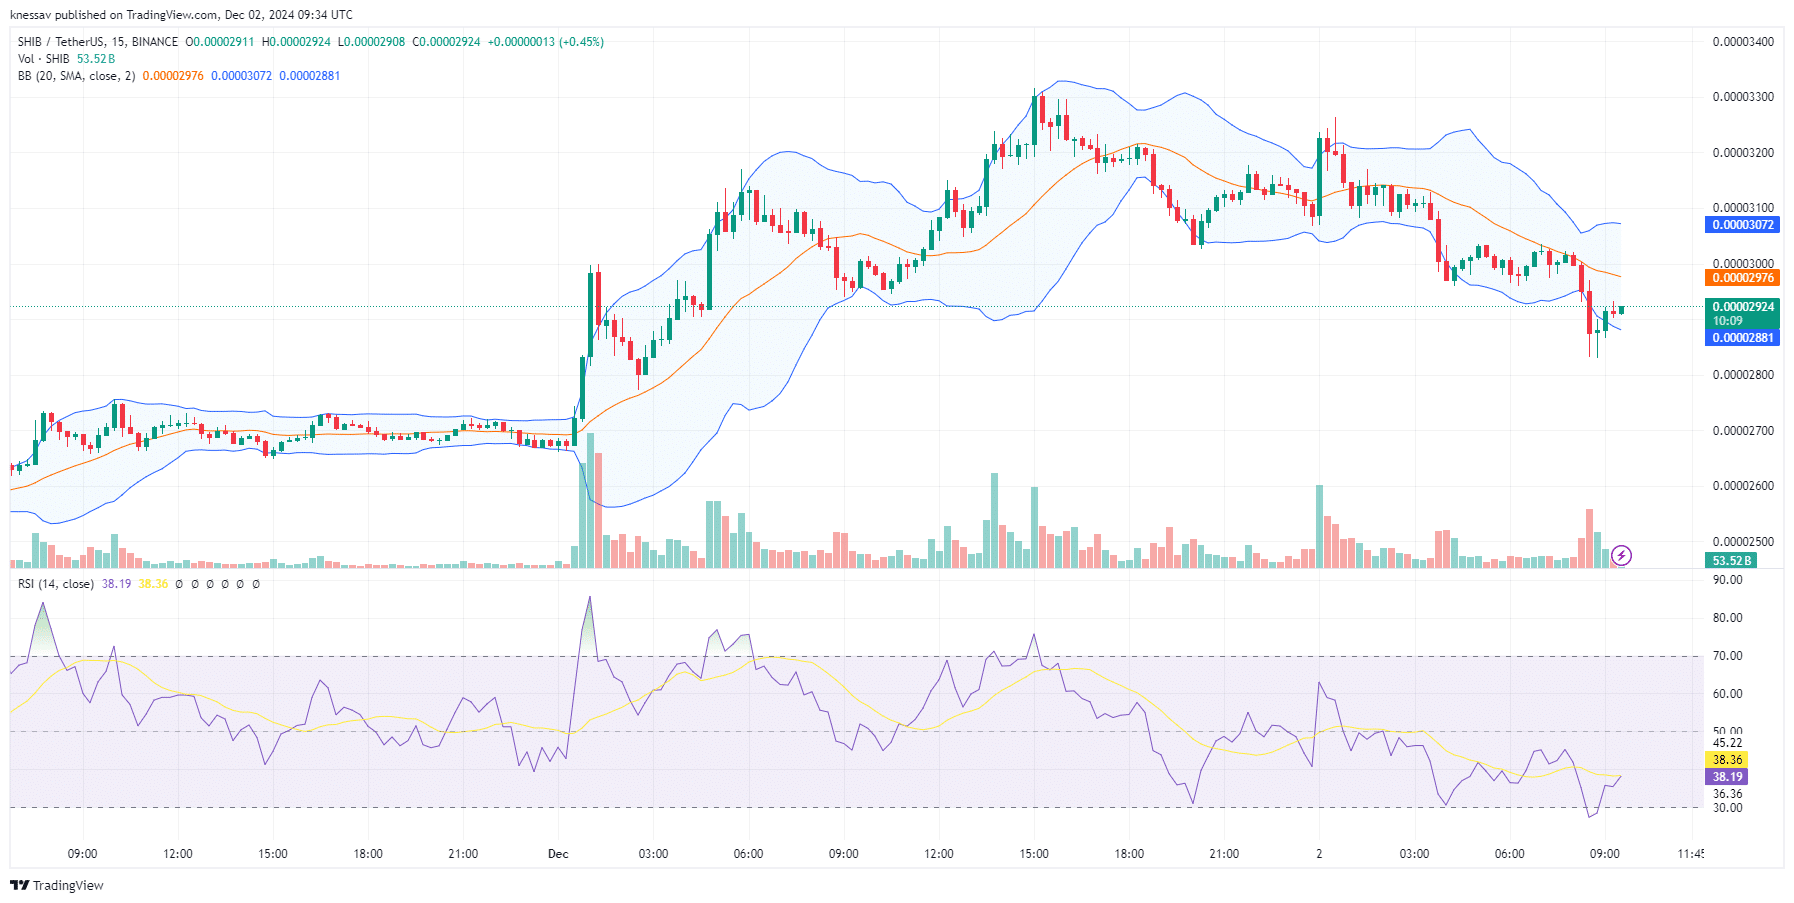Select the blue 0.00002881 price axis tag

click(x=1742, y=338)
